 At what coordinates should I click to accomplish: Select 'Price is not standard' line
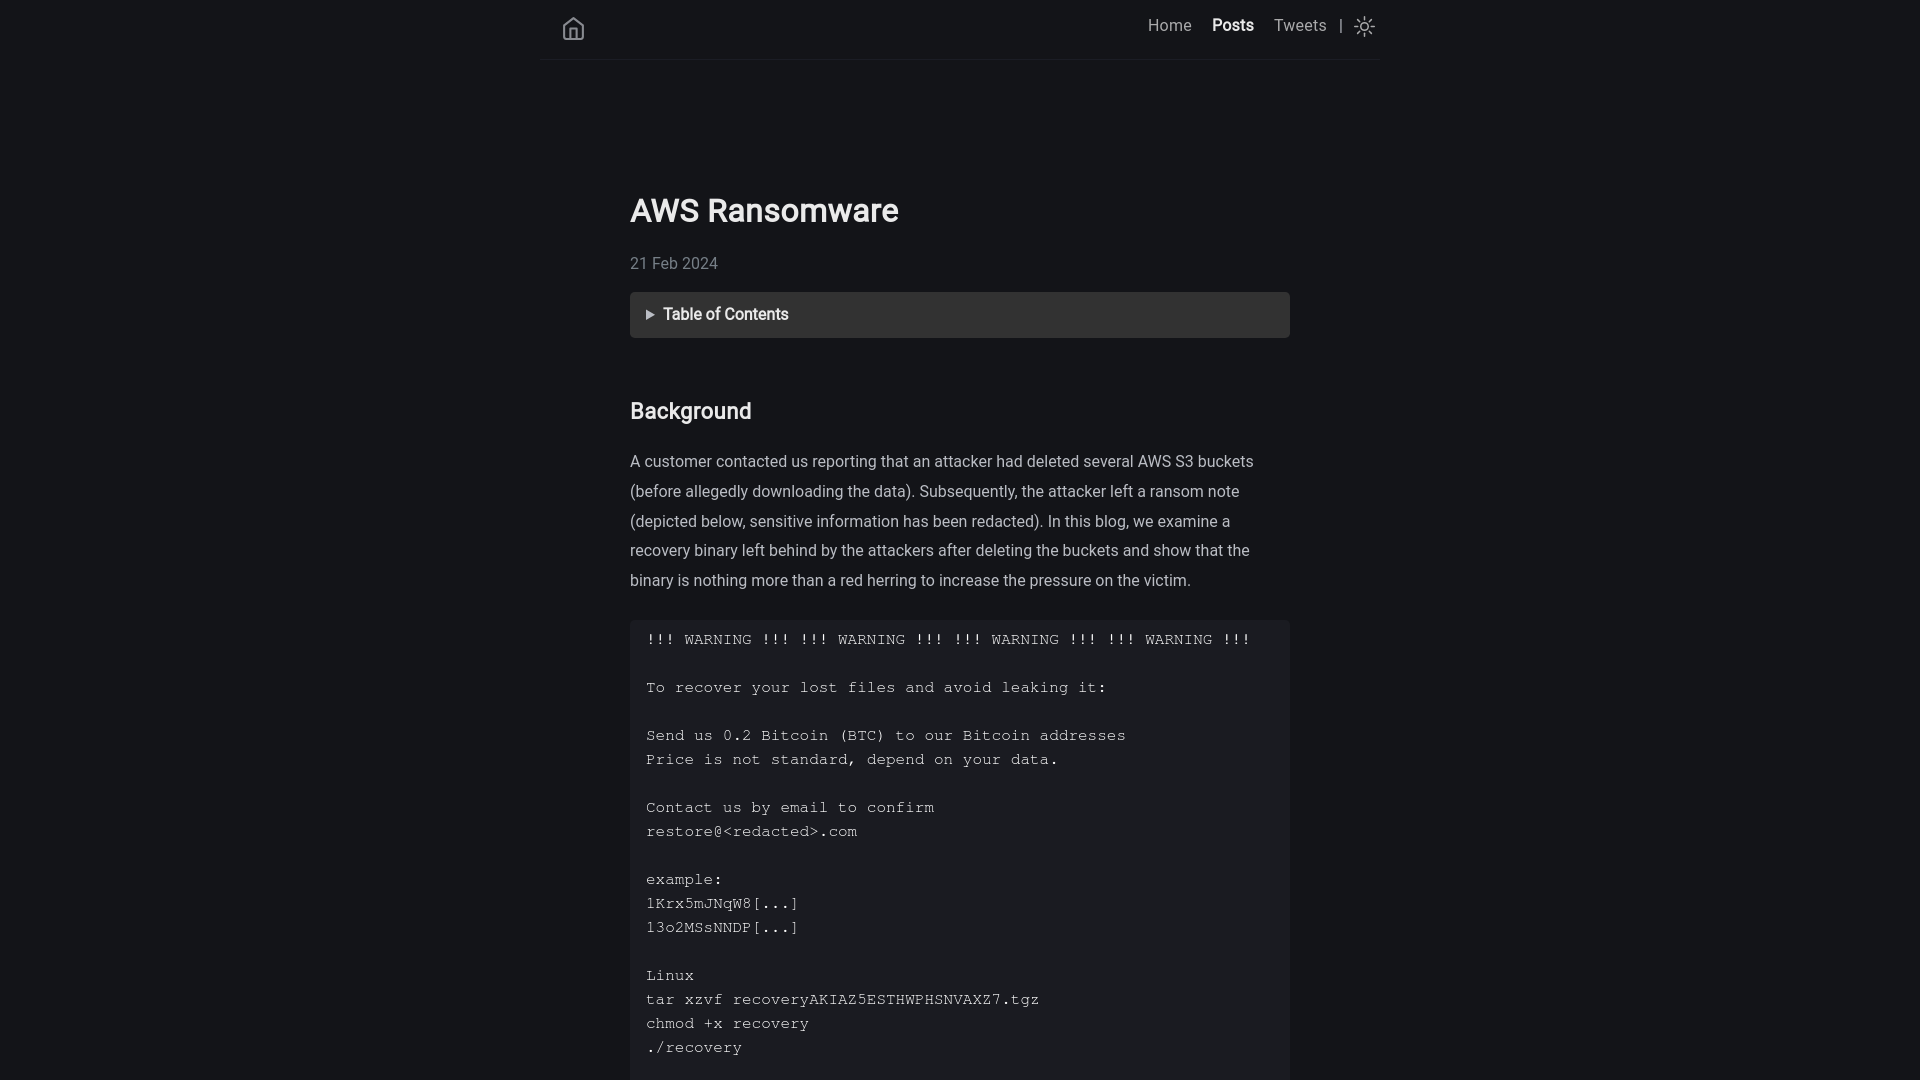click(852, 760)
